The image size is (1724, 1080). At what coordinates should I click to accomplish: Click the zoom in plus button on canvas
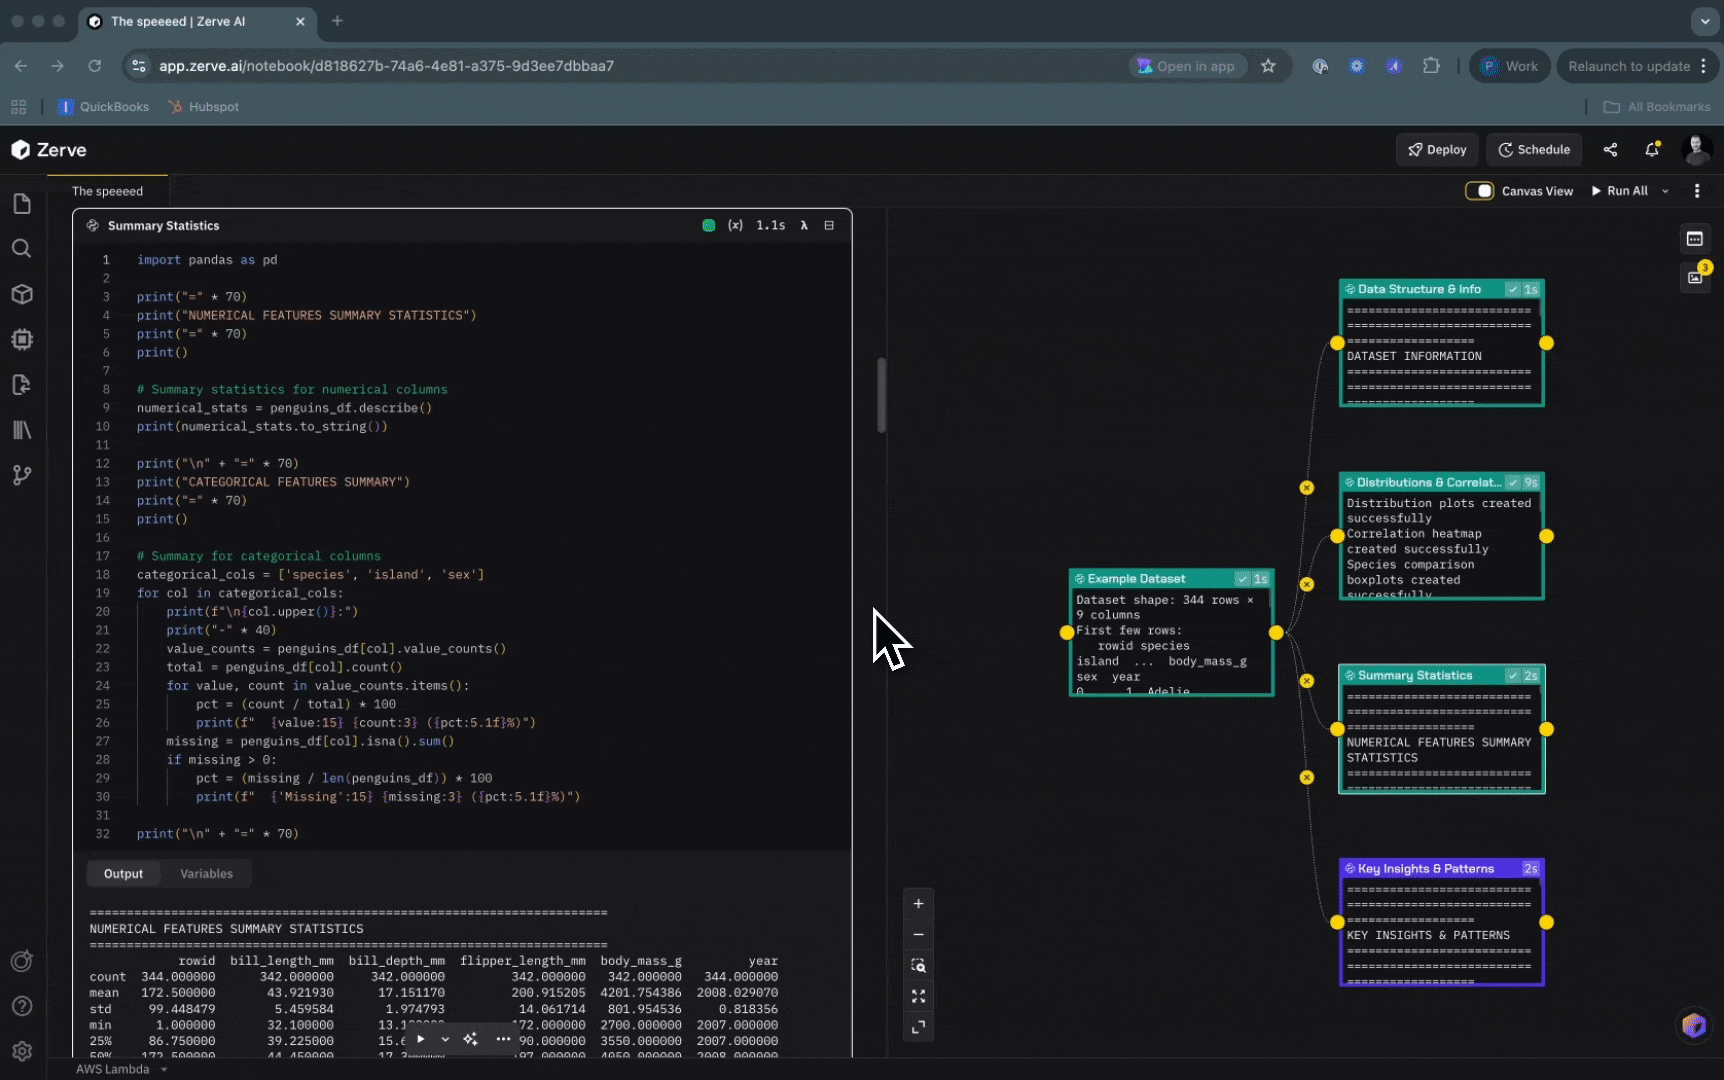(918, 904)
